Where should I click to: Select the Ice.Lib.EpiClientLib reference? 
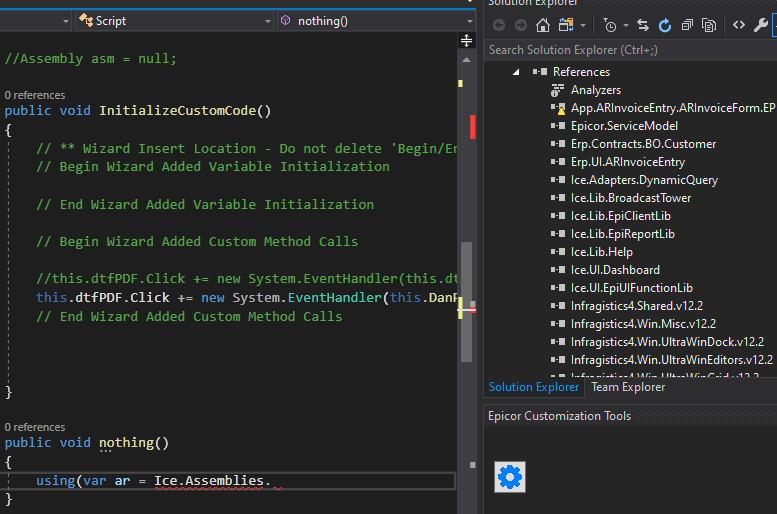click(620, 216)
